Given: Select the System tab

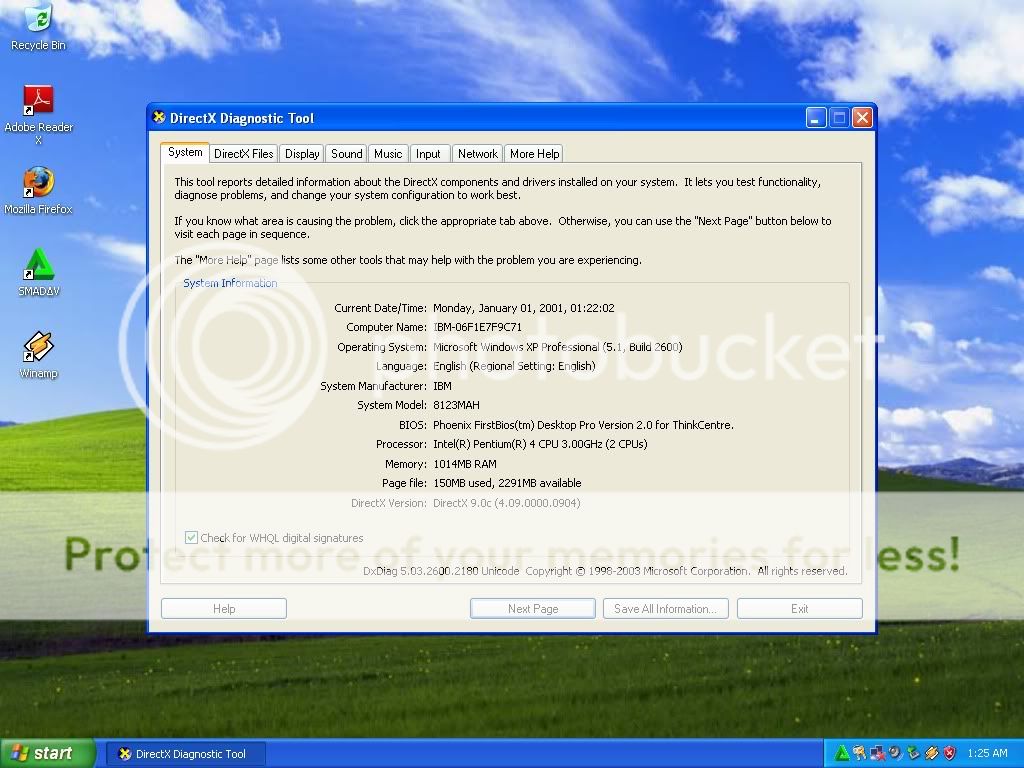Looking at the screenshot, I should tap(185, 152).
